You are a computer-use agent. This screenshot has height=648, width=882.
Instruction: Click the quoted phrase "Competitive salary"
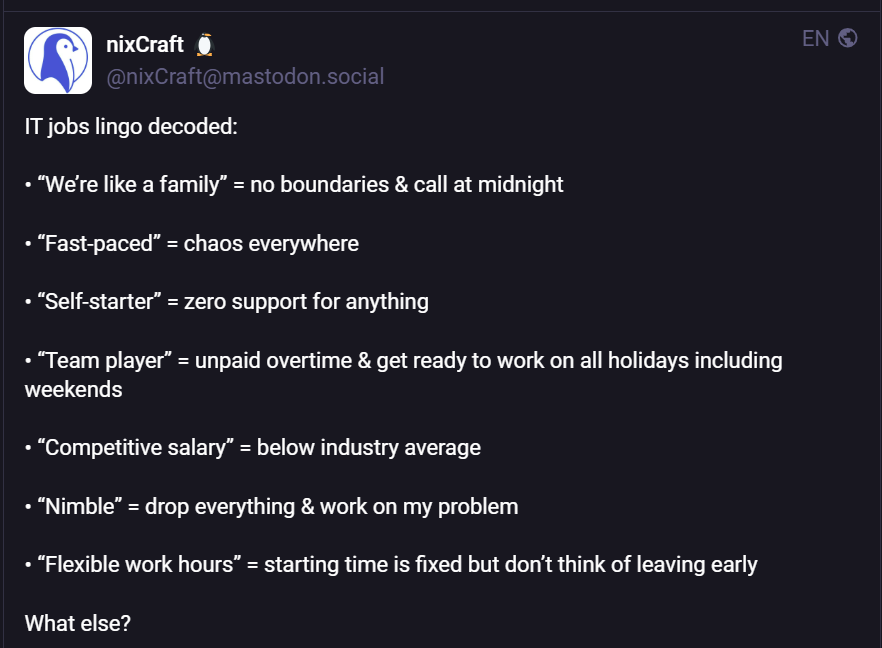tap(136, 448)
